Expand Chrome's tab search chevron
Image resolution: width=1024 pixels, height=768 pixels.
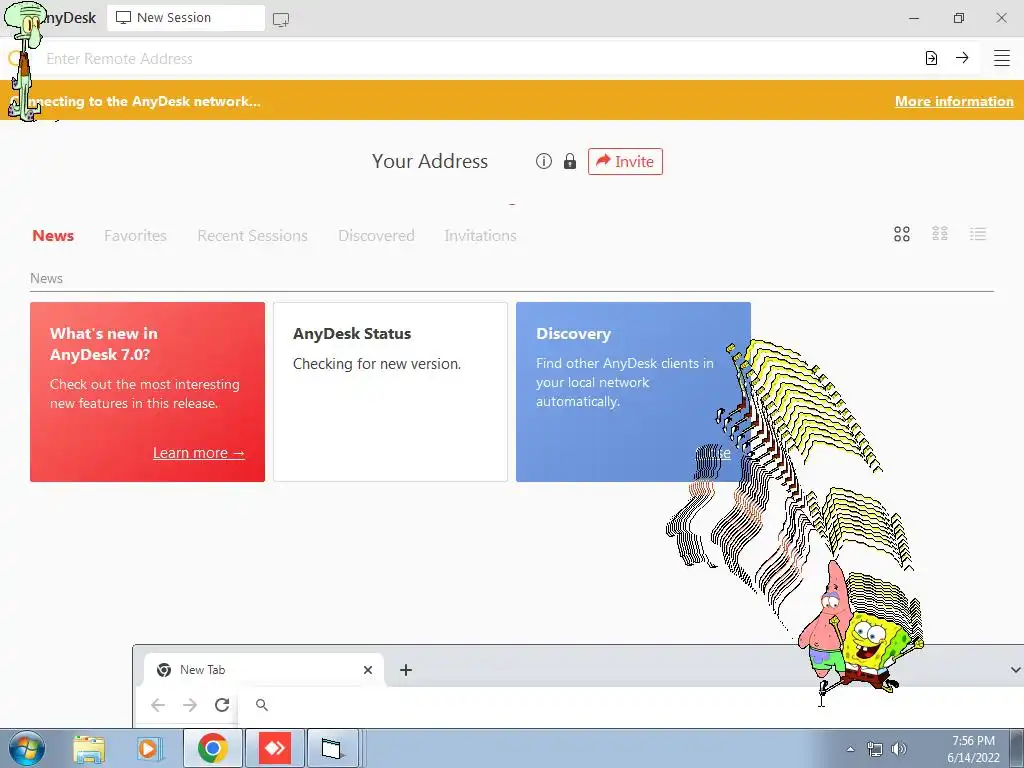tap(1015, 670)
